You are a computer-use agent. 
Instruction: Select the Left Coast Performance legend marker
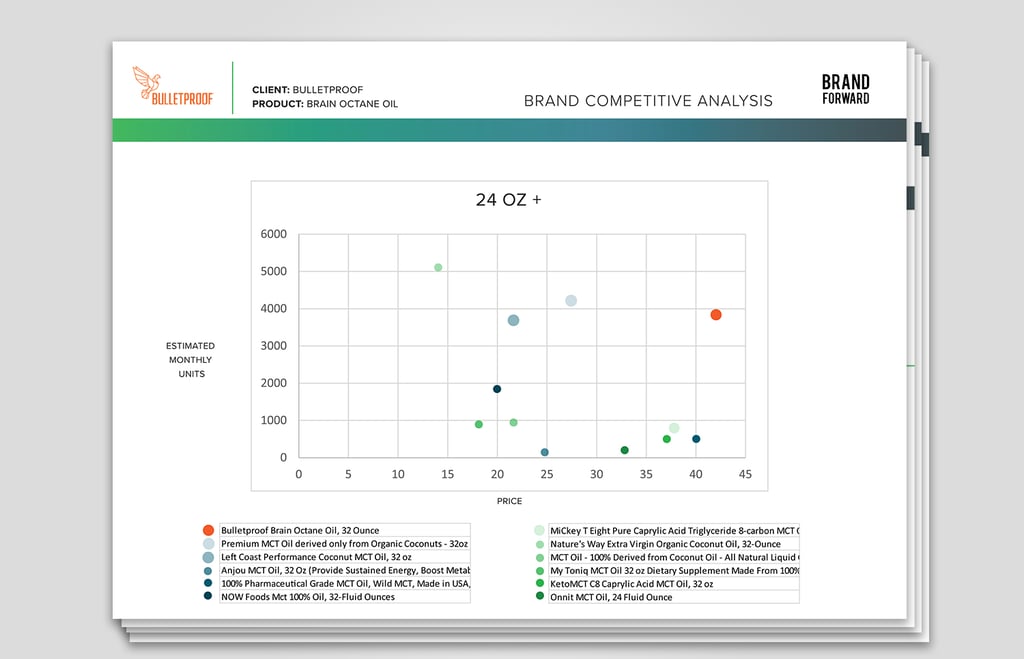(x=208, y=557)
